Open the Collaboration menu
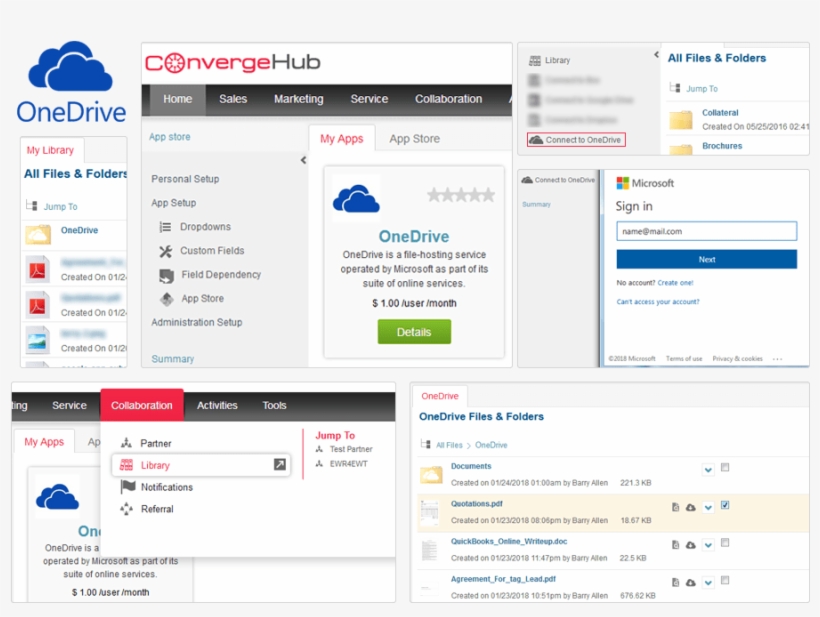This screenshot has width=820, height=617. (x=142, y=405)
